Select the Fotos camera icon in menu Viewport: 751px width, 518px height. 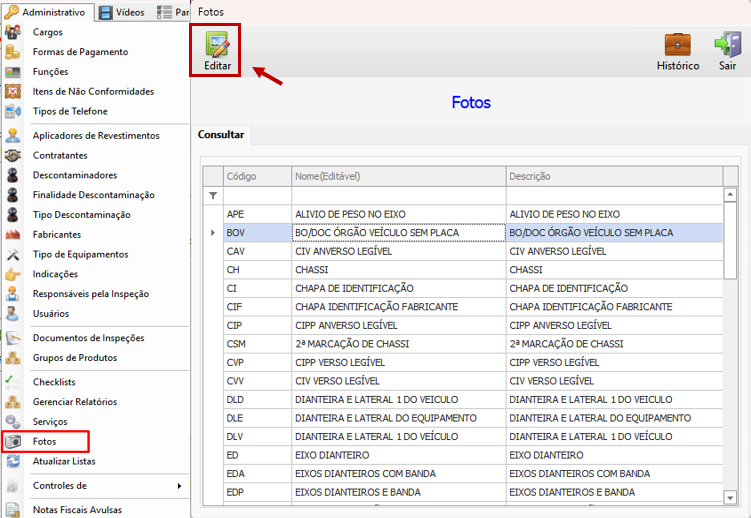[x=13, y=441]
